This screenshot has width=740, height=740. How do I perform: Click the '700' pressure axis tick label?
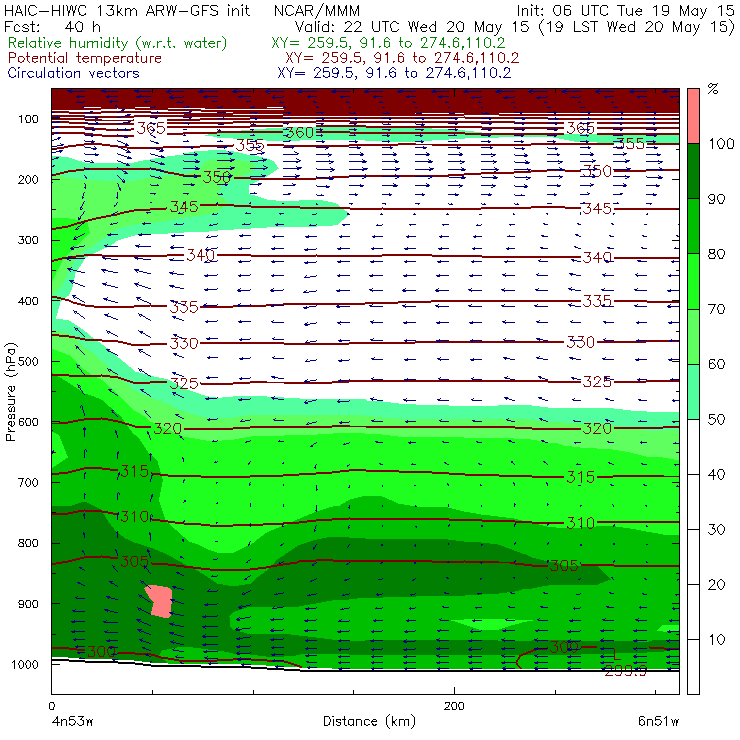pyautogui.click(x=28, y=482)
